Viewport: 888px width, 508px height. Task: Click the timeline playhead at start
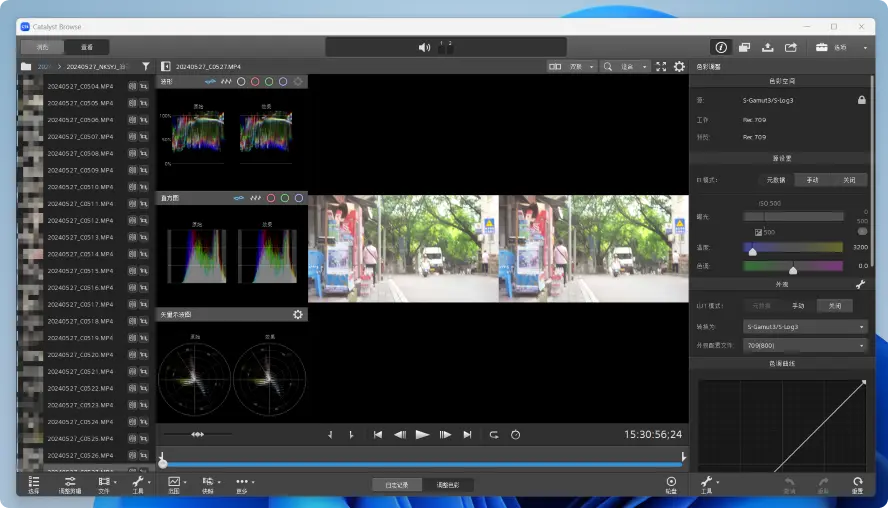coord(163,463)
